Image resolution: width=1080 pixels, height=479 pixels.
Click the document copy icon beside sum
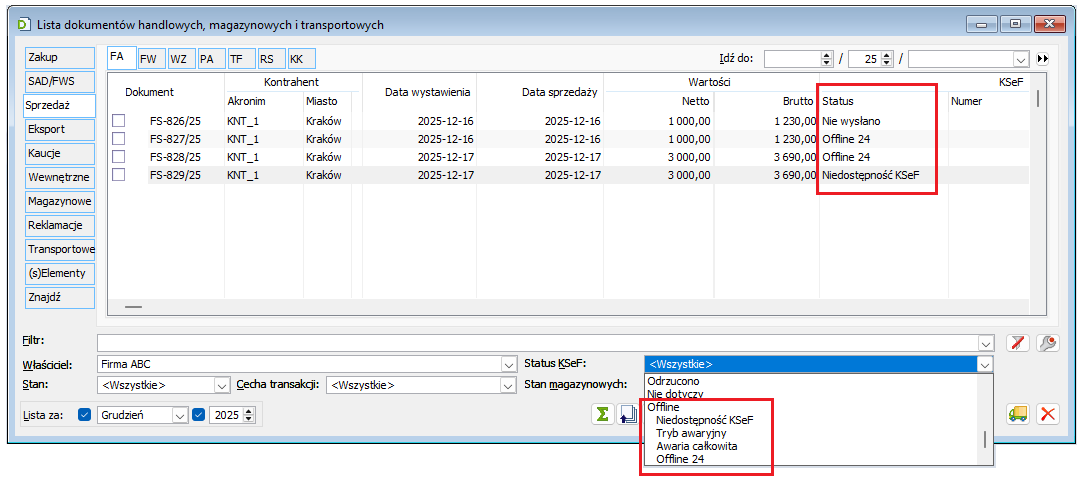(628, 414)
